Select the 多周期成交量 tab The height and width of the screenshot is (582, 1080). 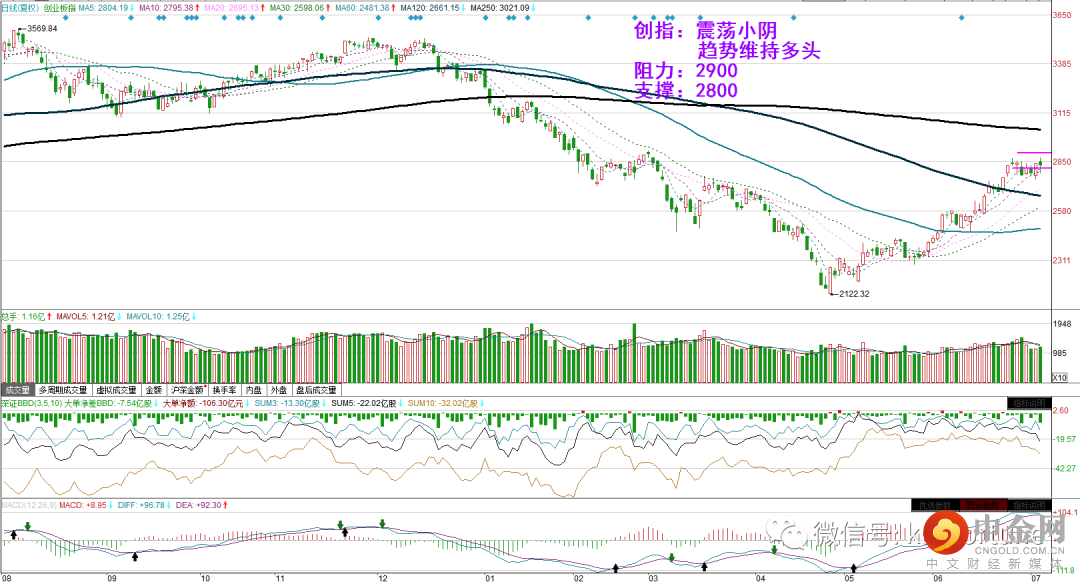(x=63, y=390)
